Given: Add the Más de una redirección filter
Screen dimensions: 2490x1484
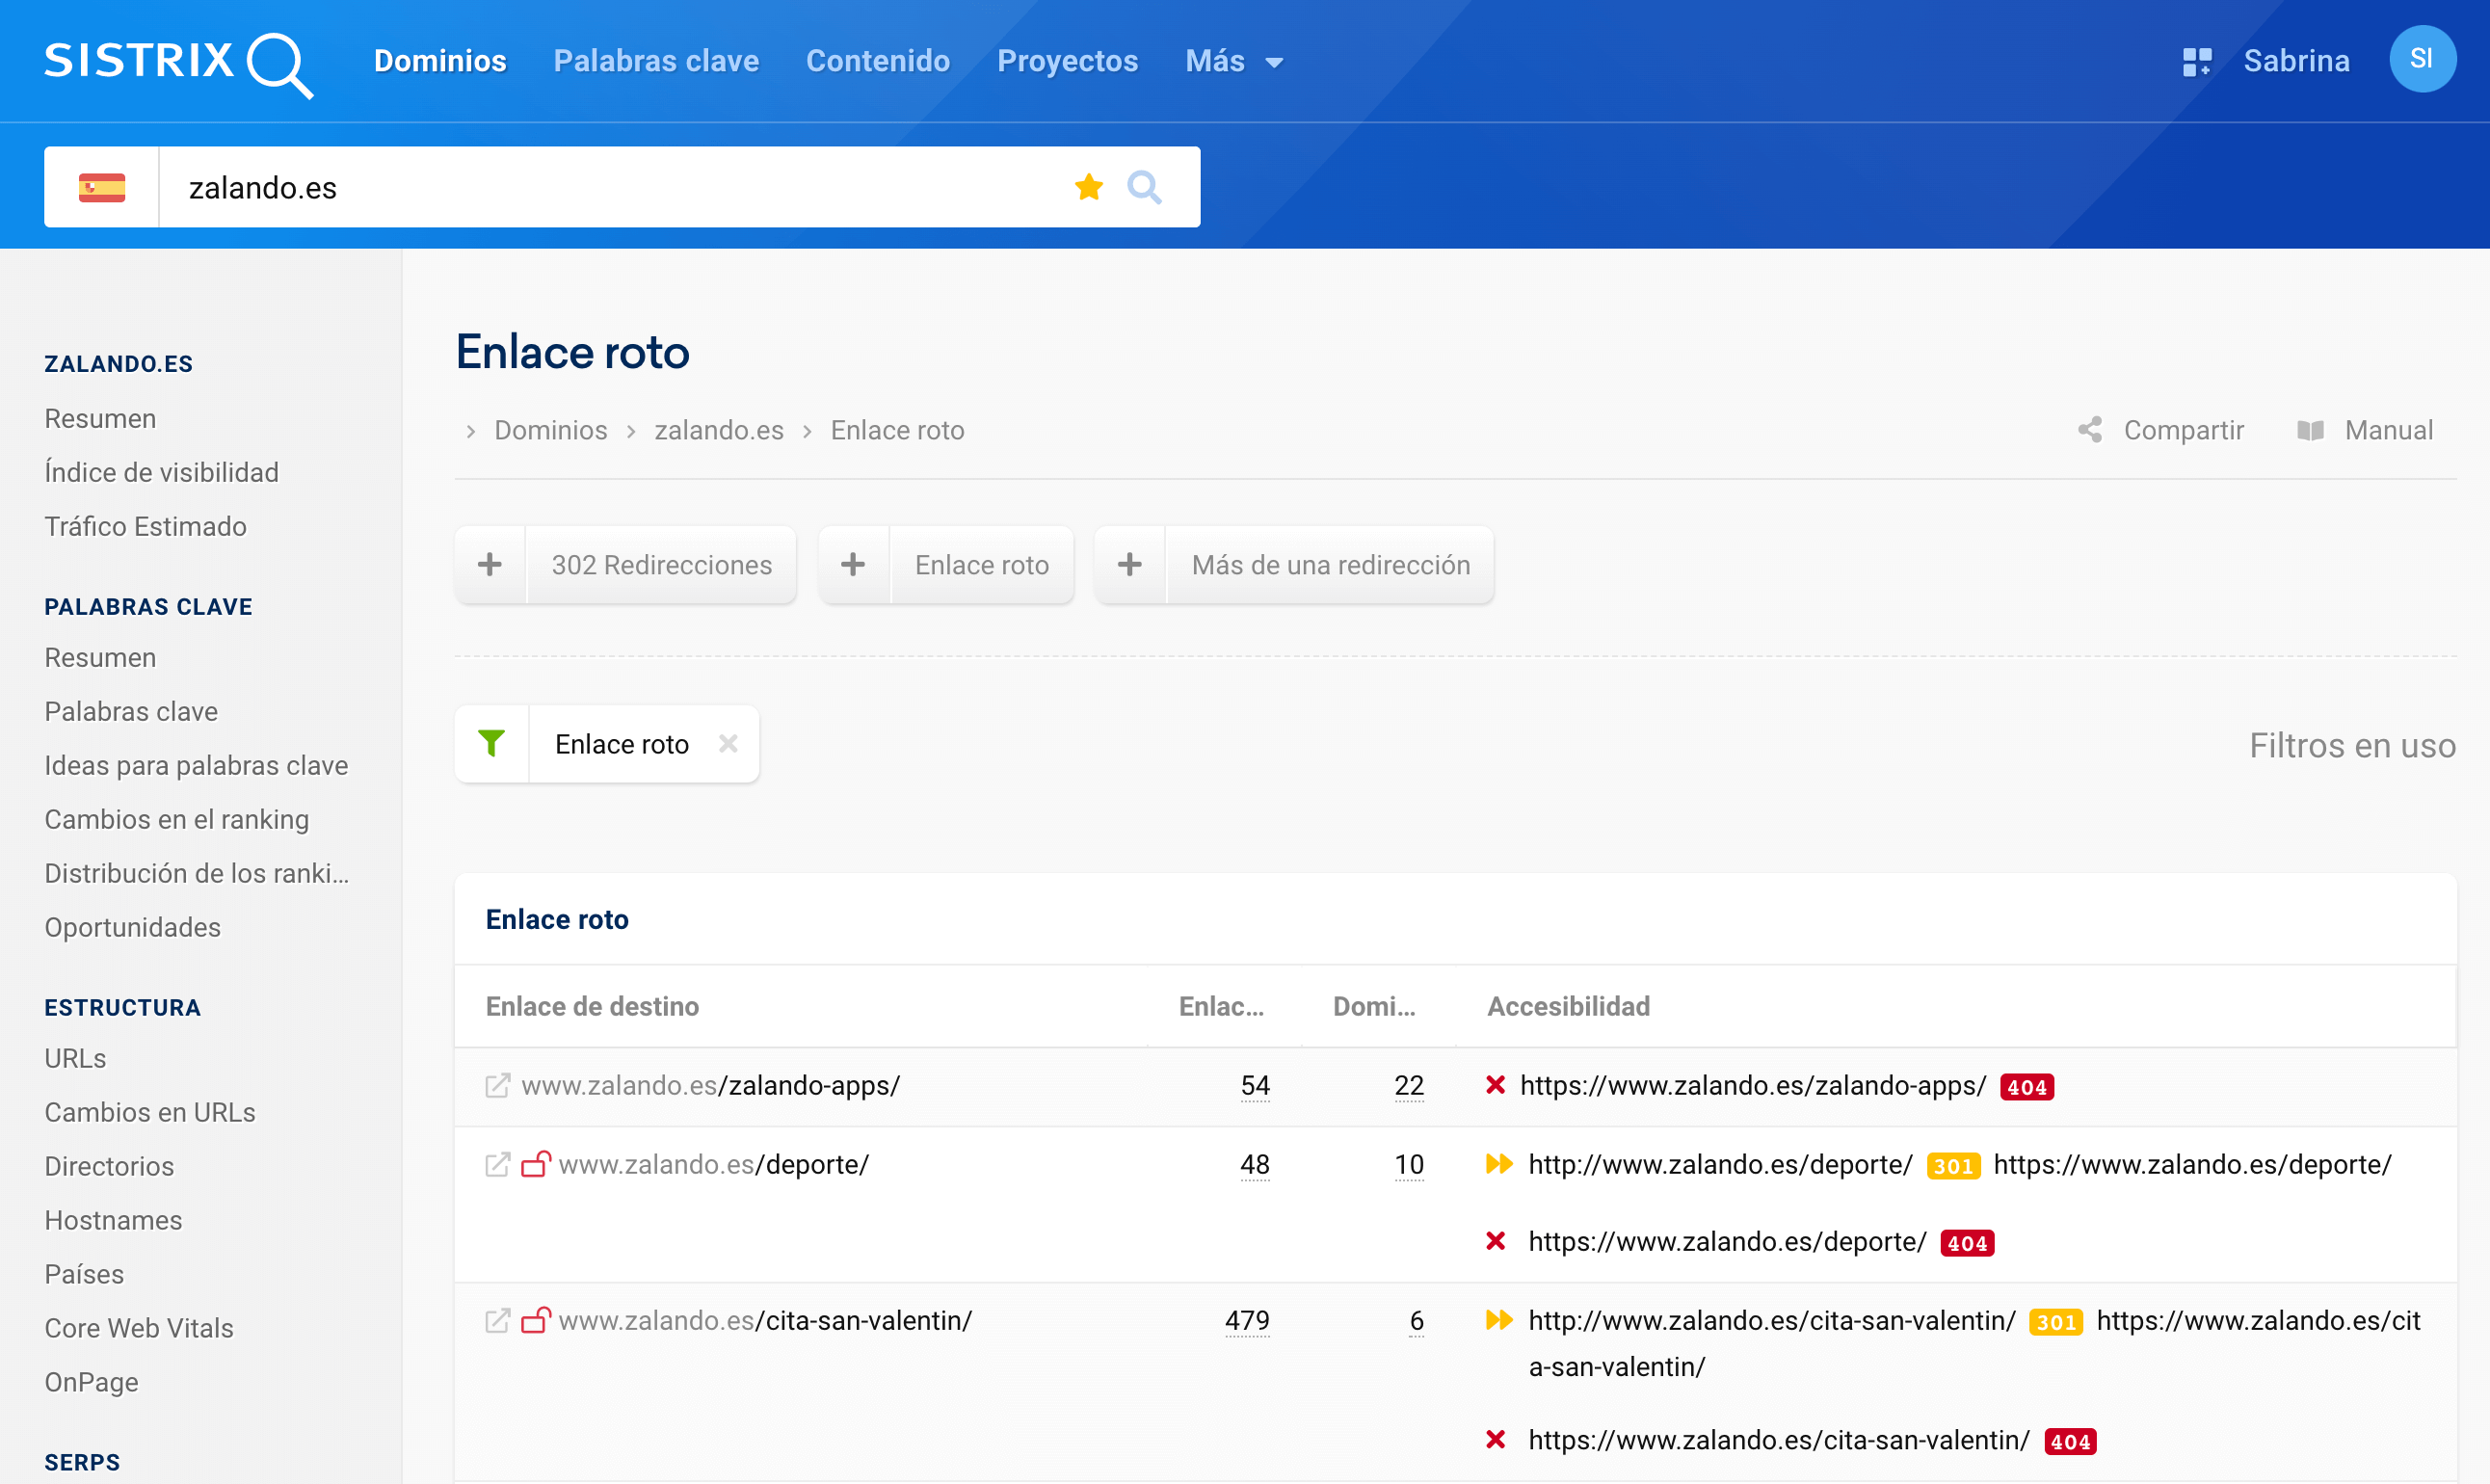Looking at the screenshot, I should [x=1130, y=565].
